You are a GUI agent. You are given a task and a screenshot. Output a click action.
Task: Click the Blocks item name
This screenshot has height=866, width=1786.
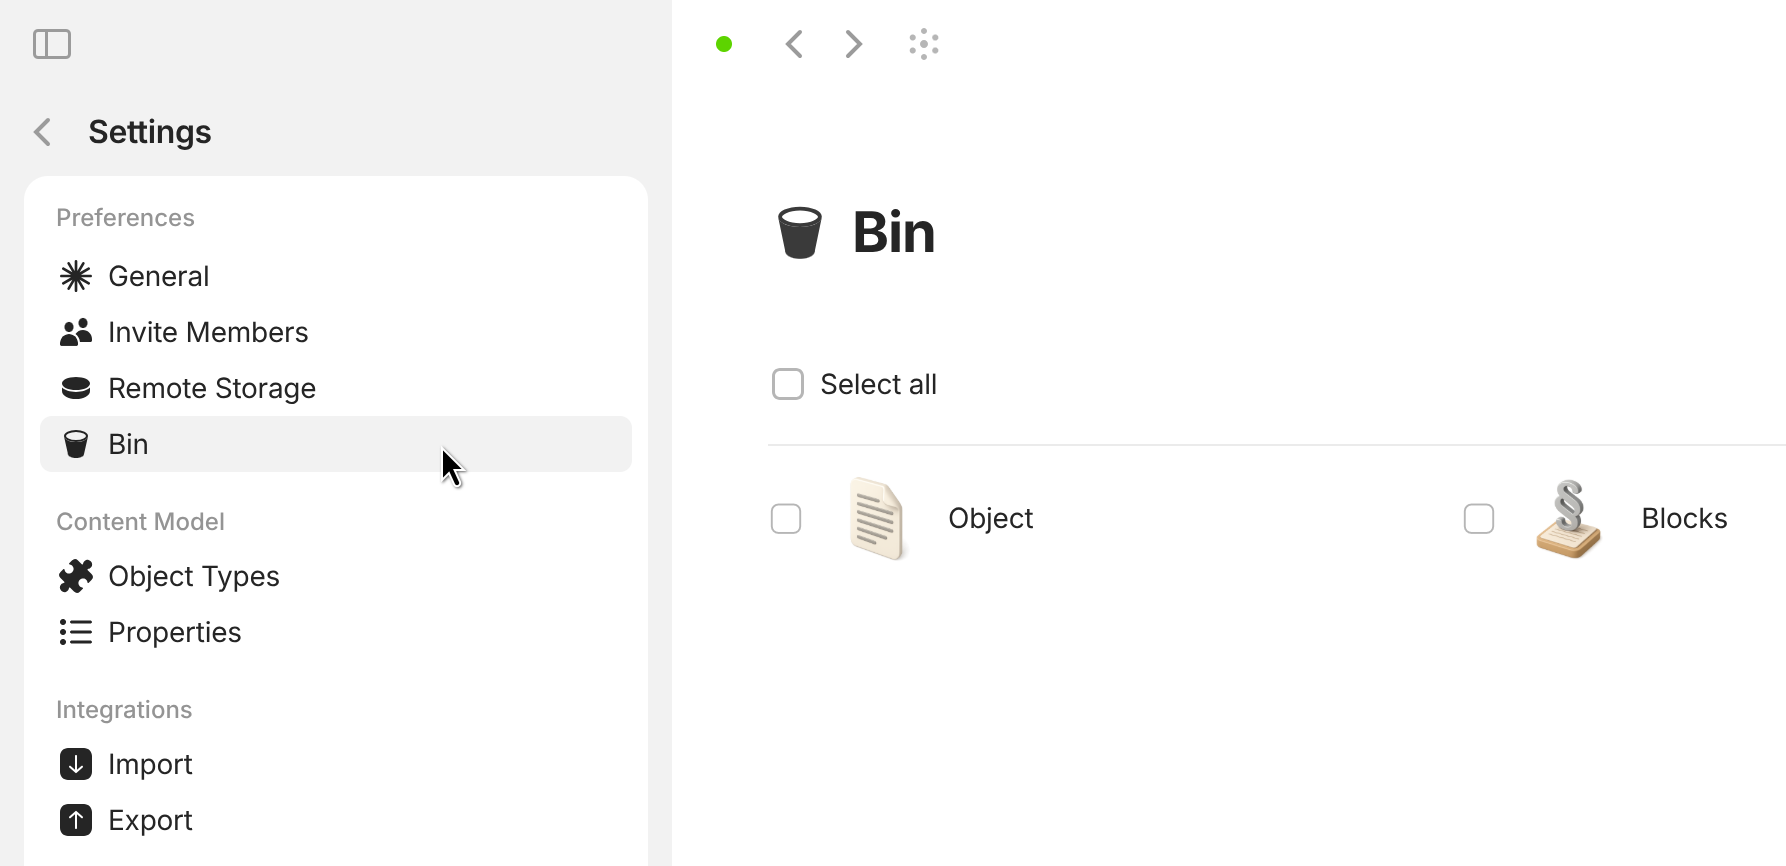[1684, 518]
